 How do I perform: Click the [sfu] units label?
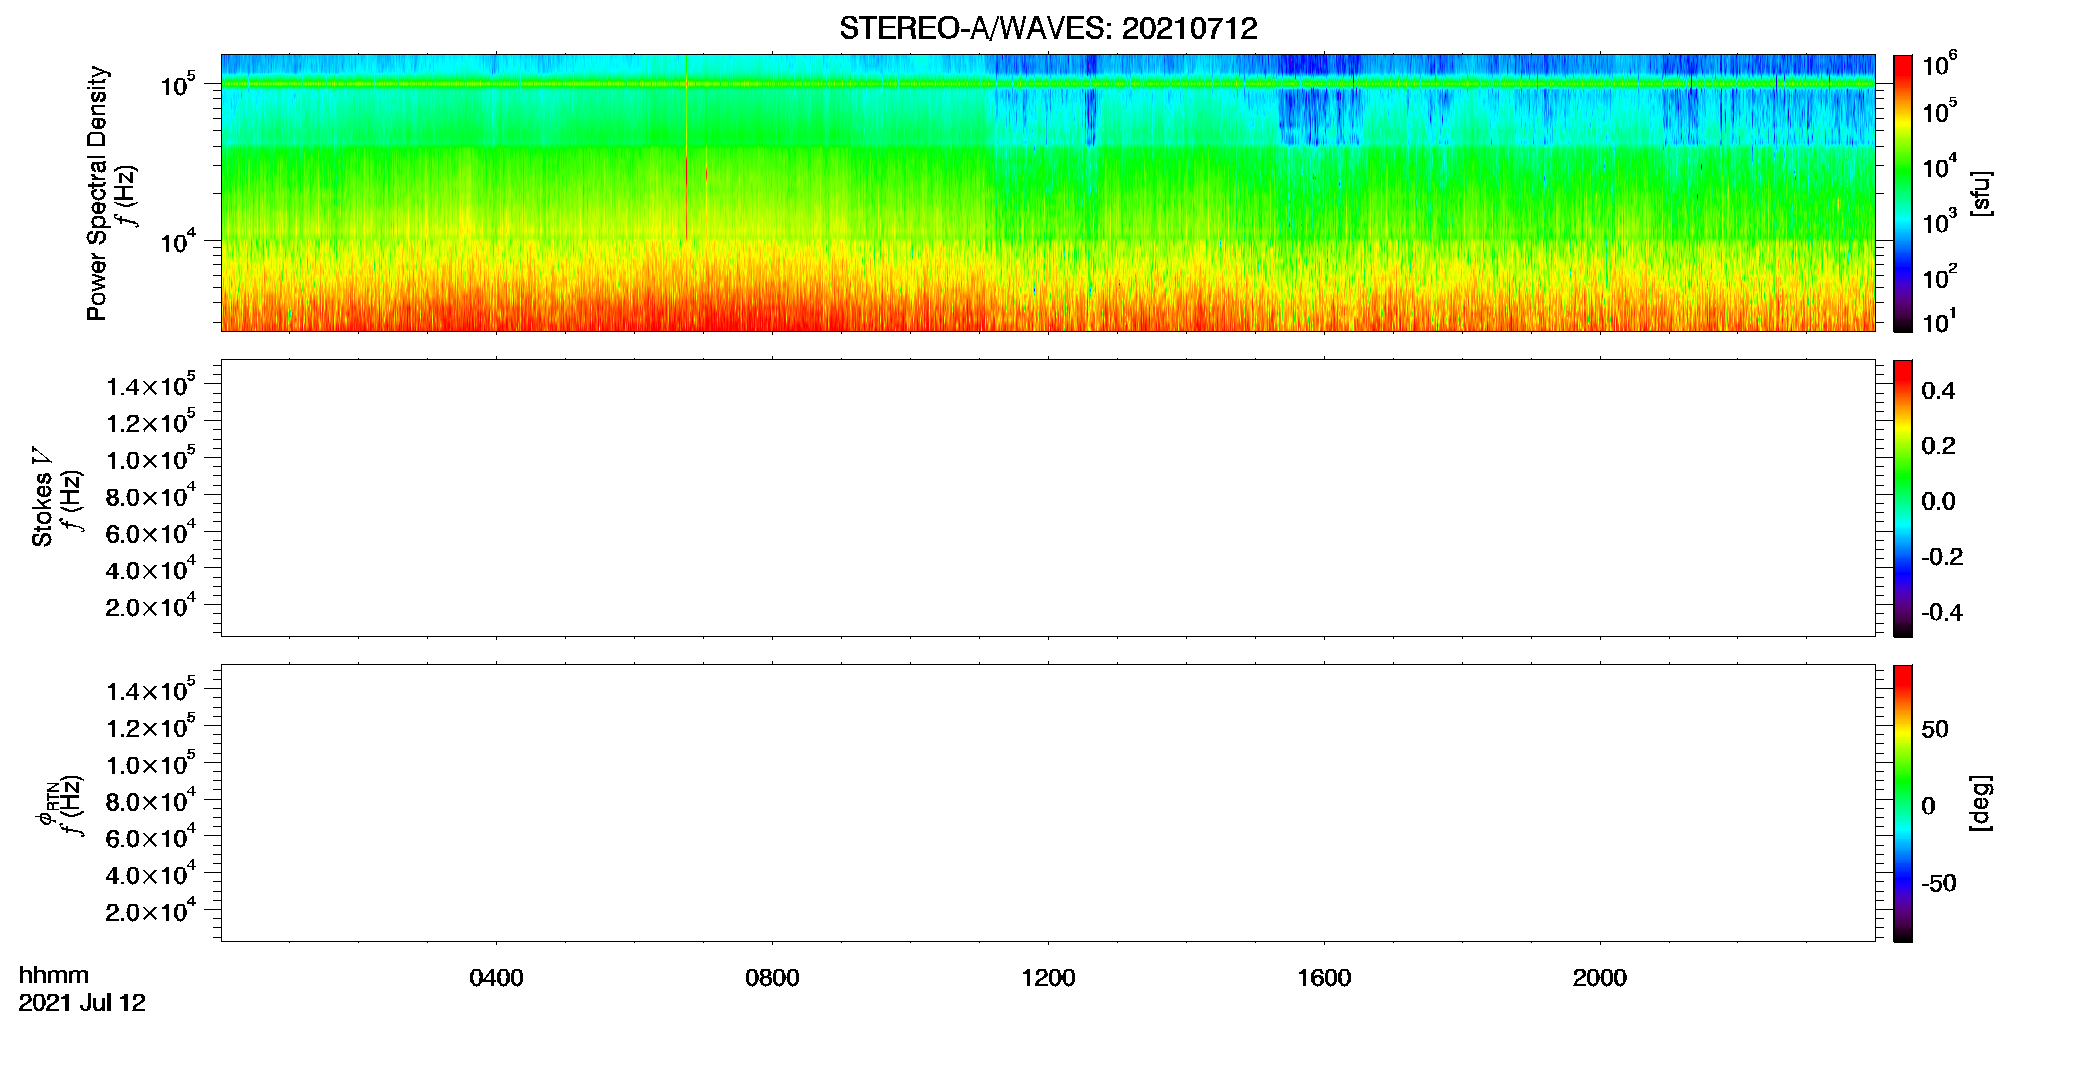click(x=1981, y=194)
